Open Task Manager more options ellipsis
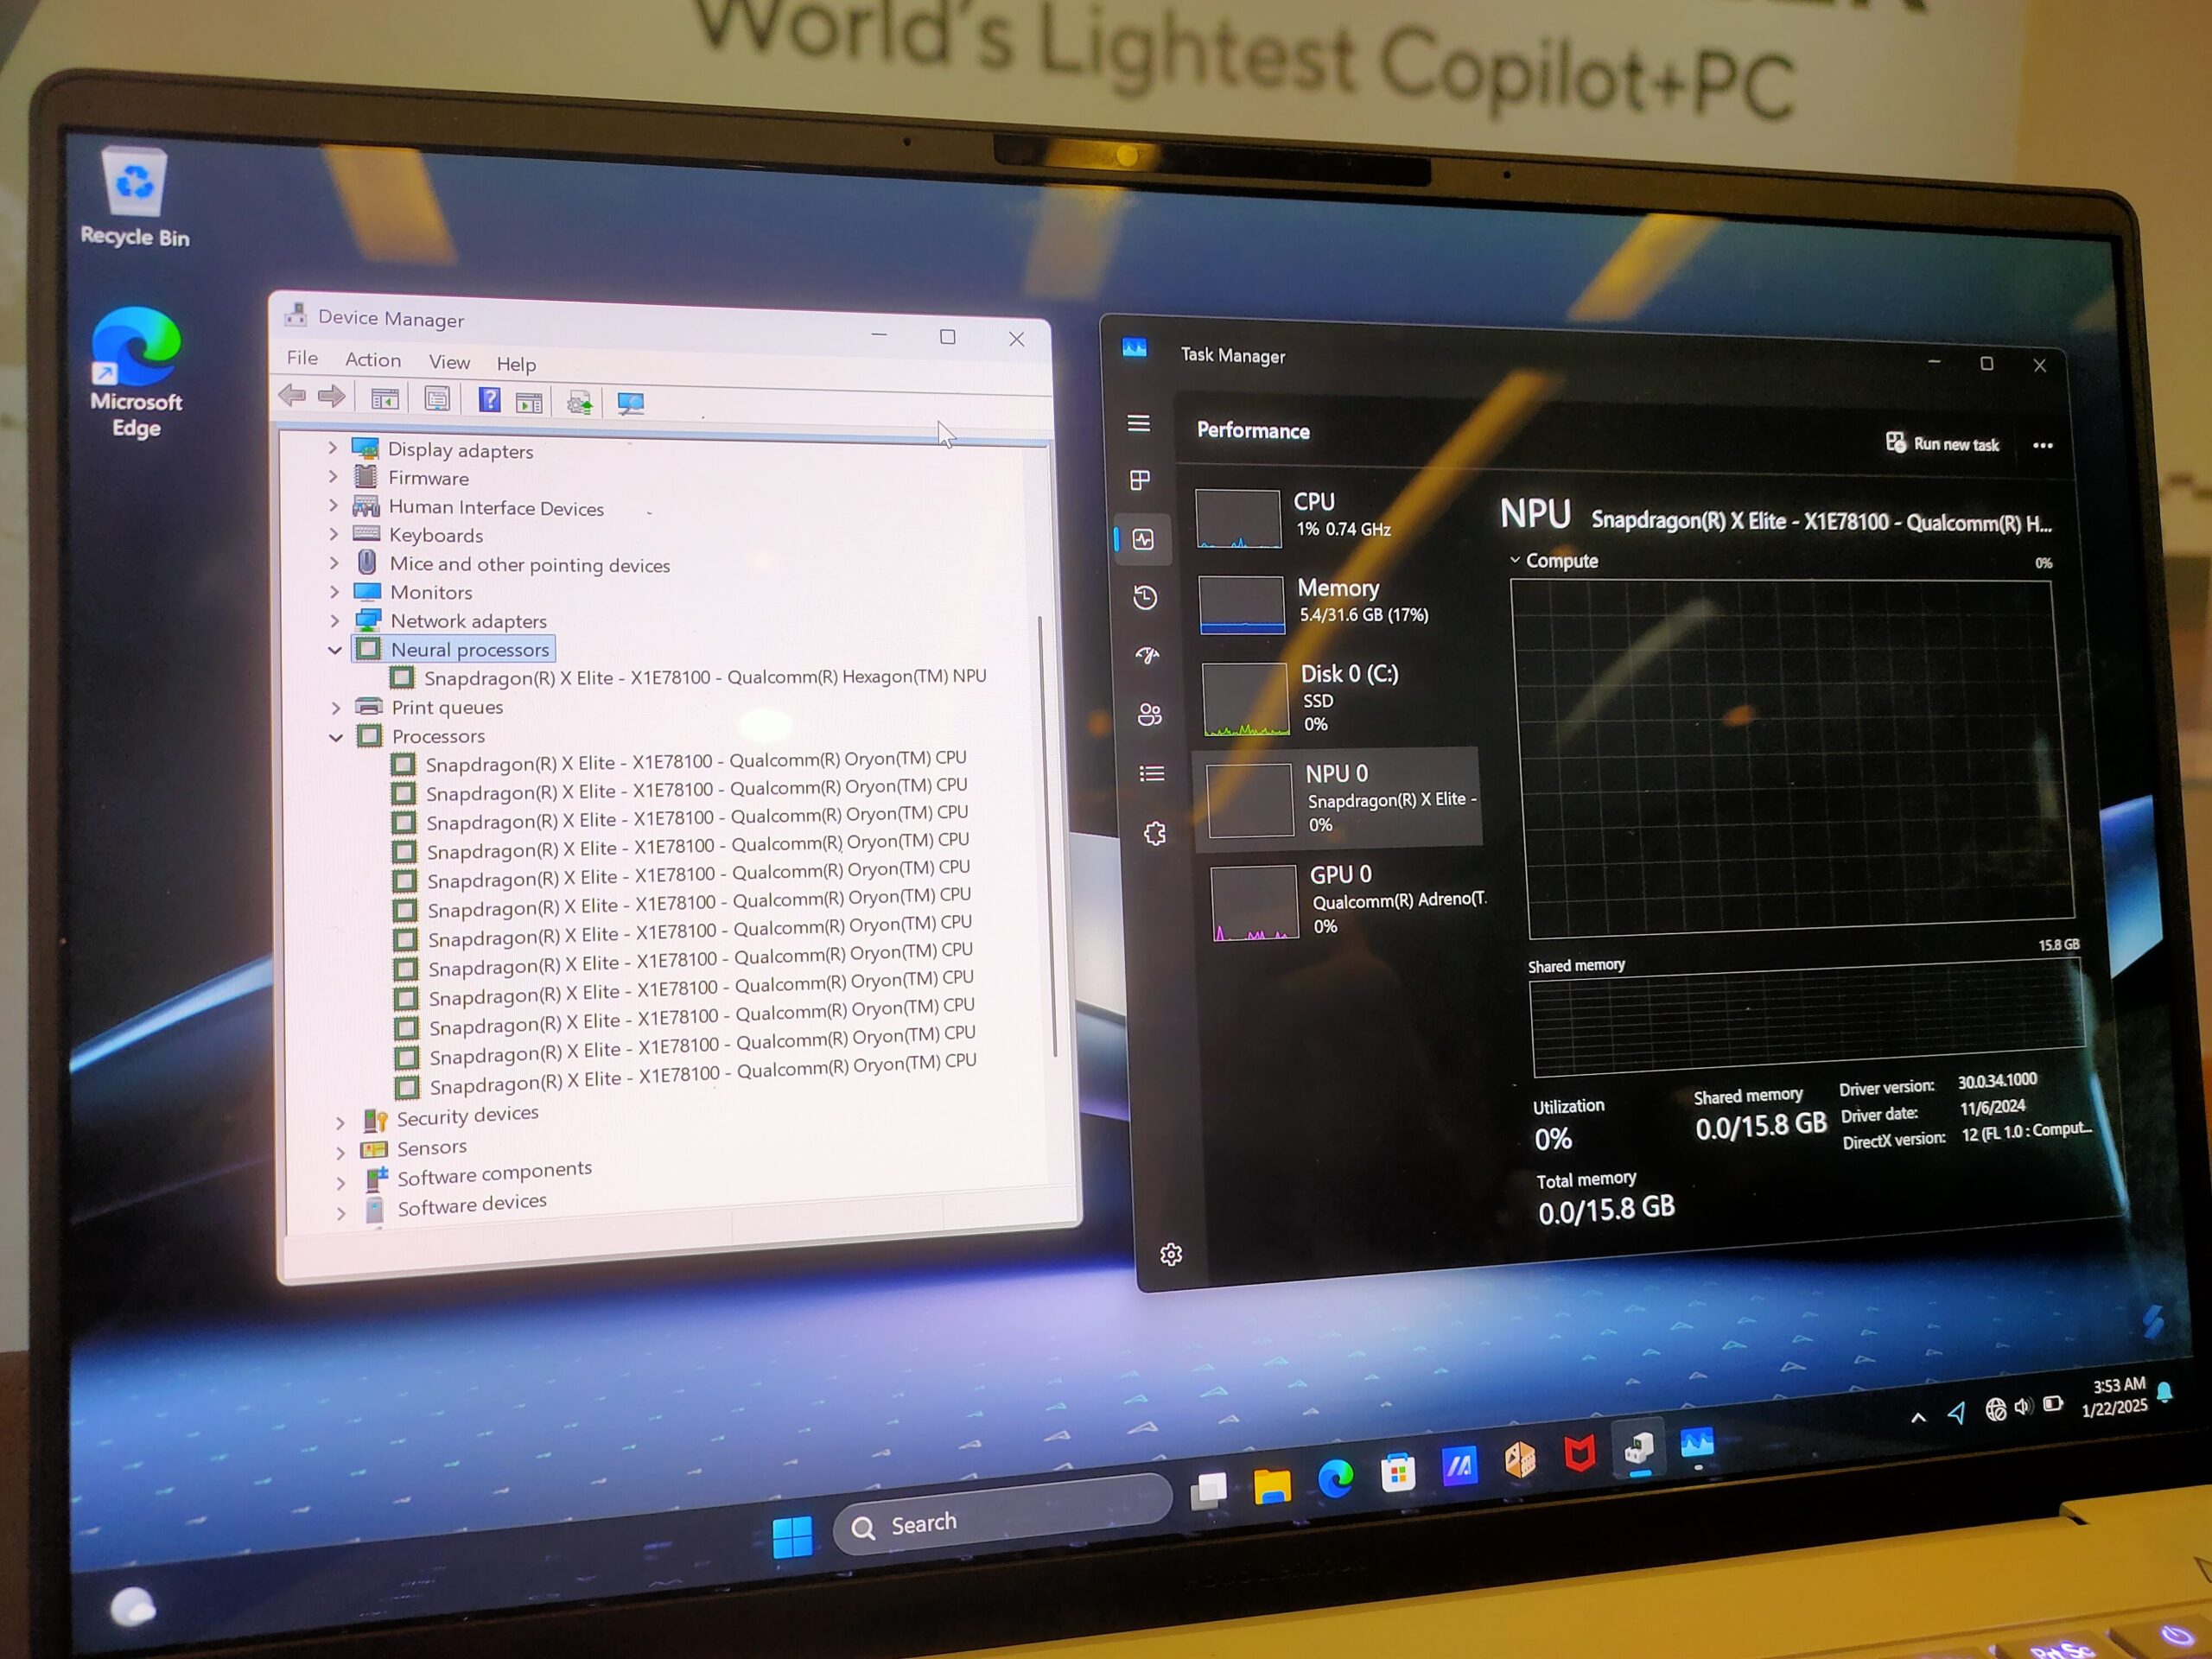2212x1659 pixels. (2043, 446)
